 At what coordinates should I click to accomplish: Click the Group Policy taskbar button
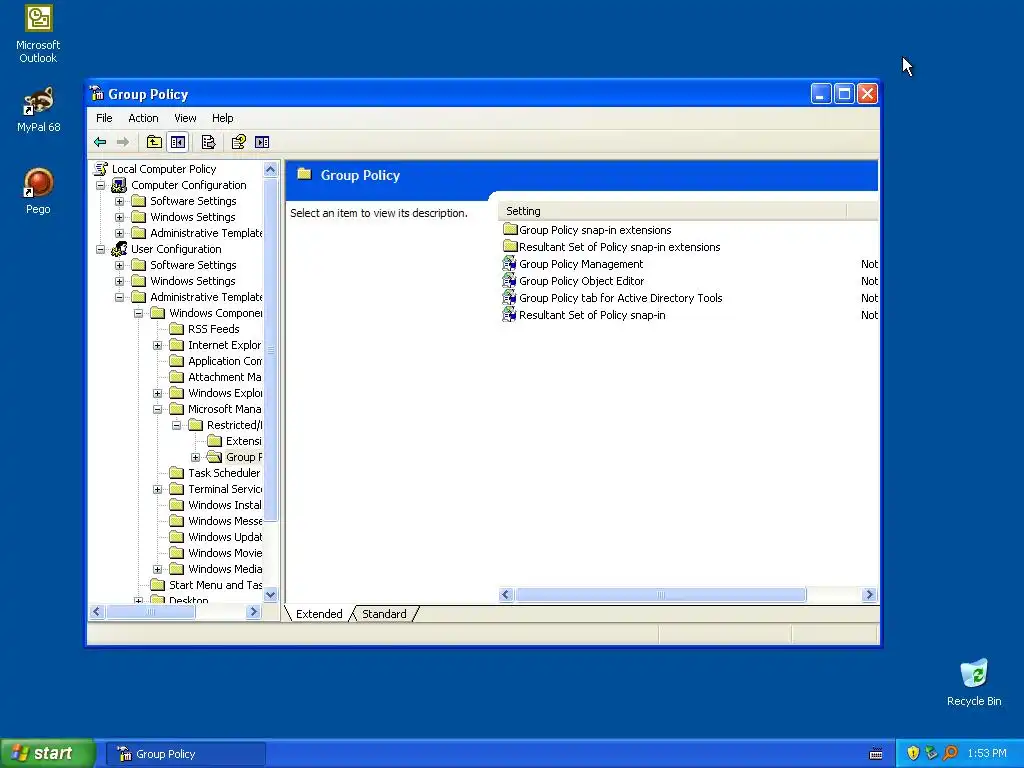click(x=185, y=754)
